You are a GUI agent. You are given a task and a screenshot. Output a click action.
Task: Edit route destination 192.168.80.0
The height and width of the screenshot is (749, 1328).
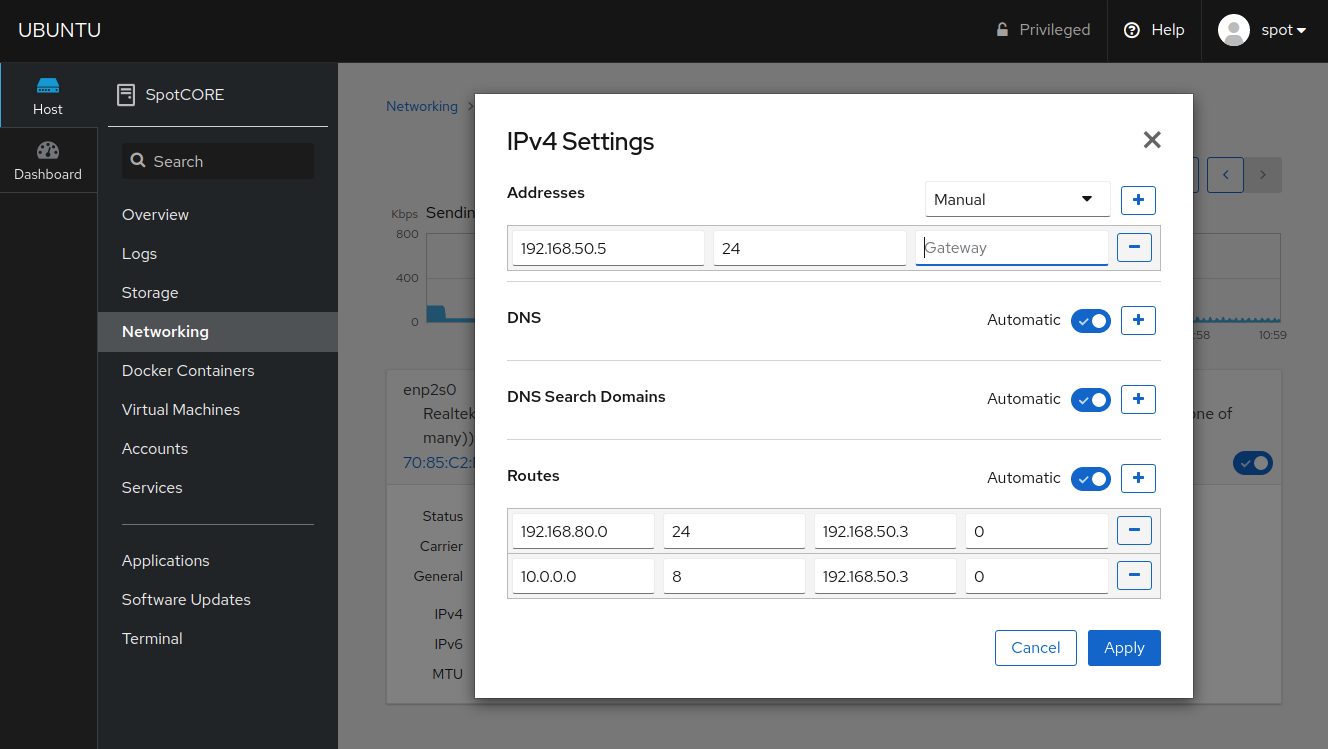[584, 532]
